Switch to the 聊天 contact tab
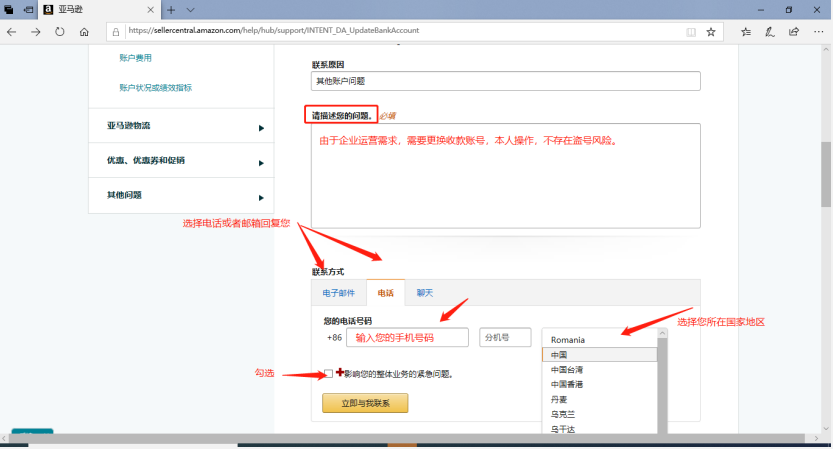This screenshot has height=449, width=833. click(425, 293)
